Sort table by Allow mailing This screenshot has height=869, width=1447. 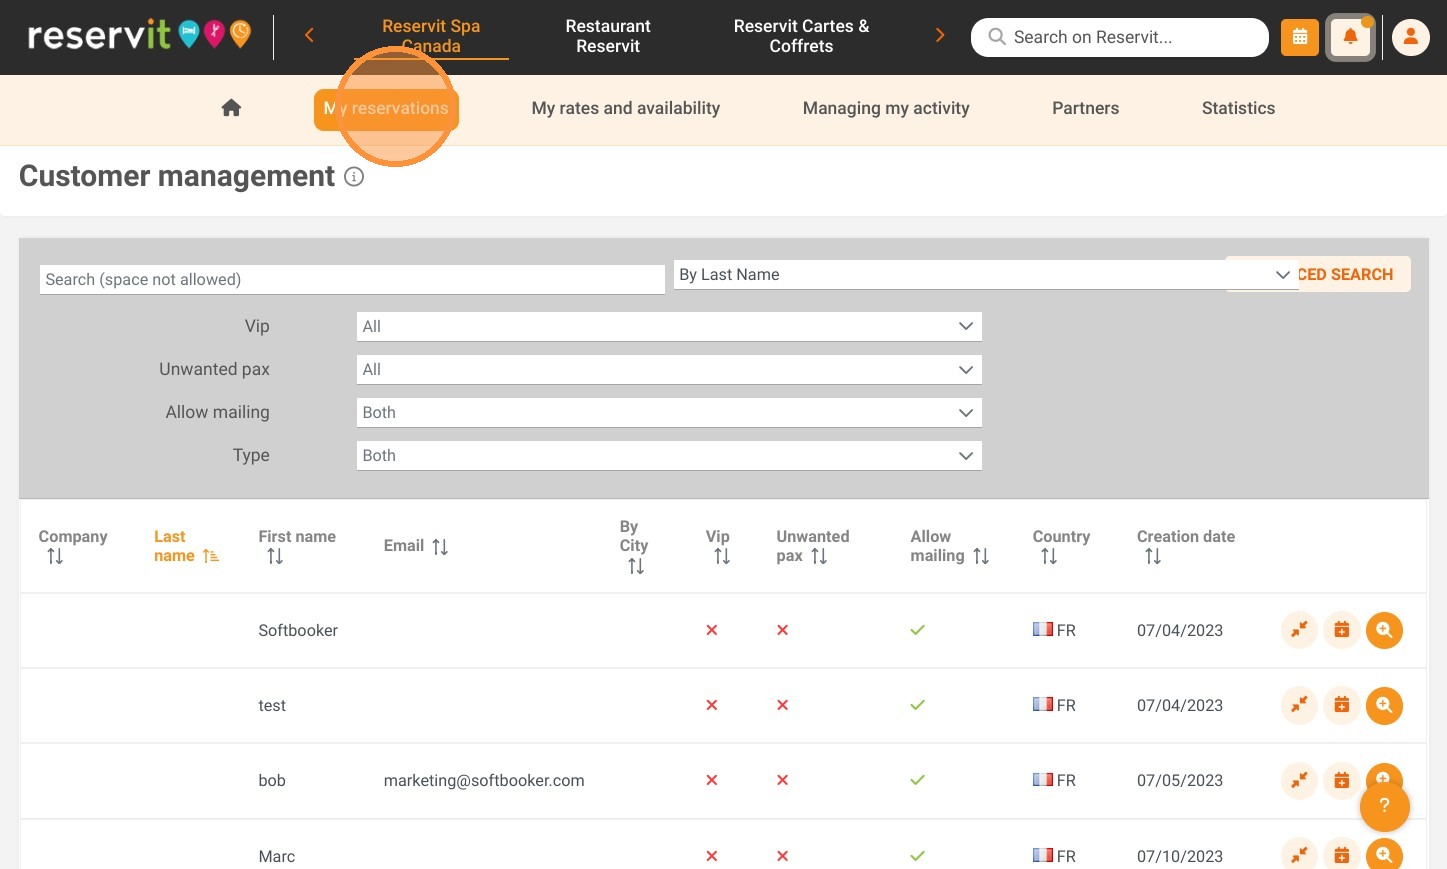click(x=981, y=556)
